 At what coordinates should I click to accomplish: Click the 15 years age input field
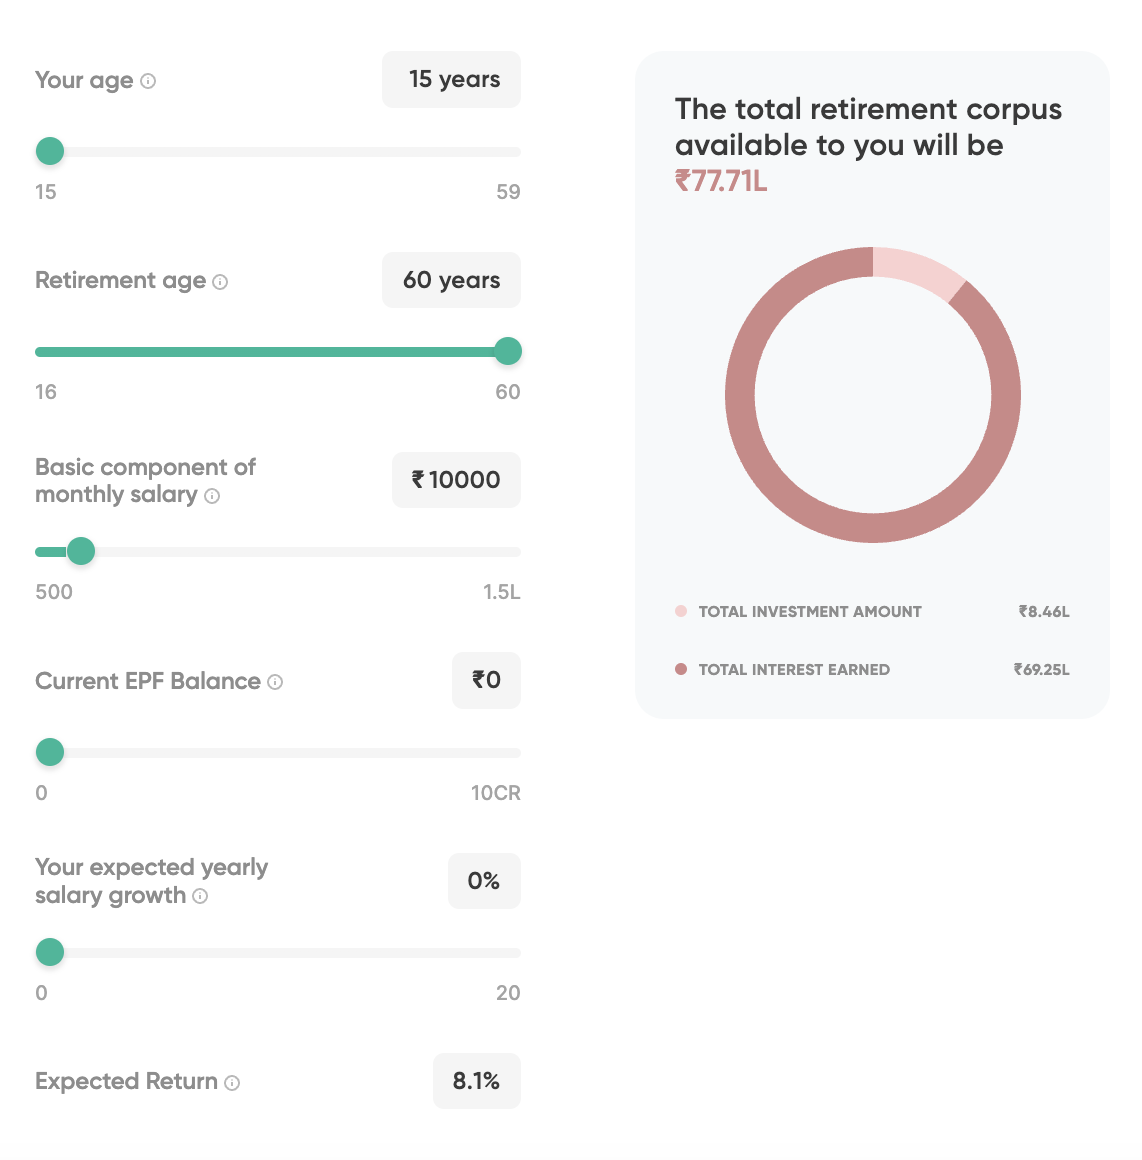452,80
